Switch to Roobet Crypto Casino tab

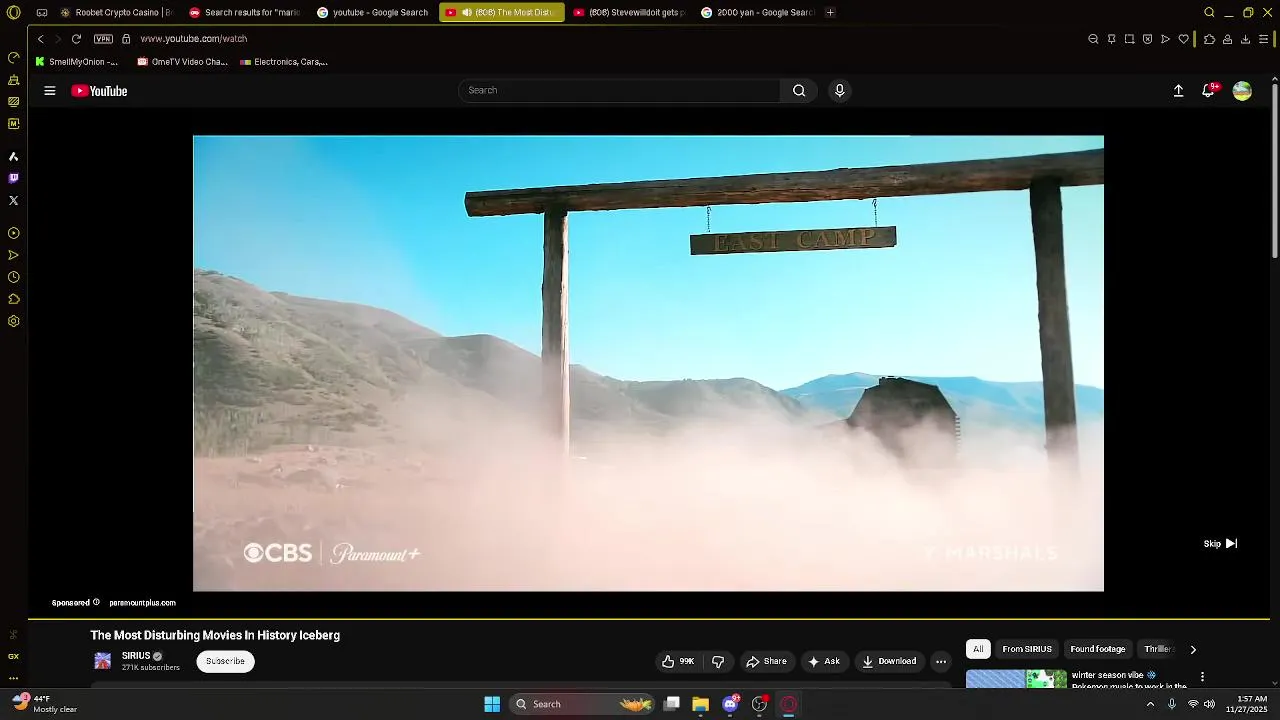(x=116, y=12)
